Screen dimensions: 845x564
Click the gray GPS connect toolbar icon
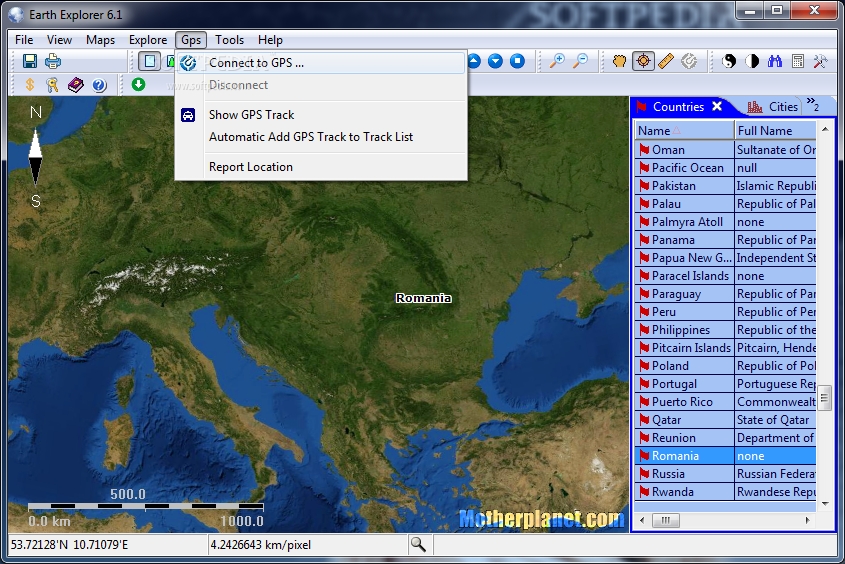click(689, 61)
